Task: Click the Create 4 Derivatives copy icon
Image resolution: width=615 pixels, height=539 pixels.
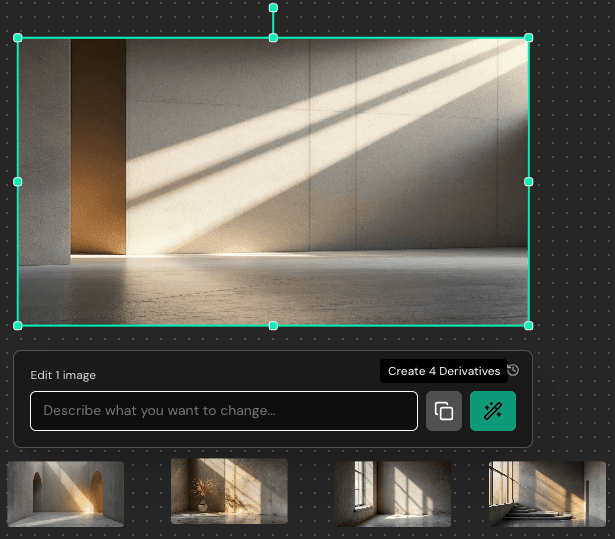Action: coord(444,411)
